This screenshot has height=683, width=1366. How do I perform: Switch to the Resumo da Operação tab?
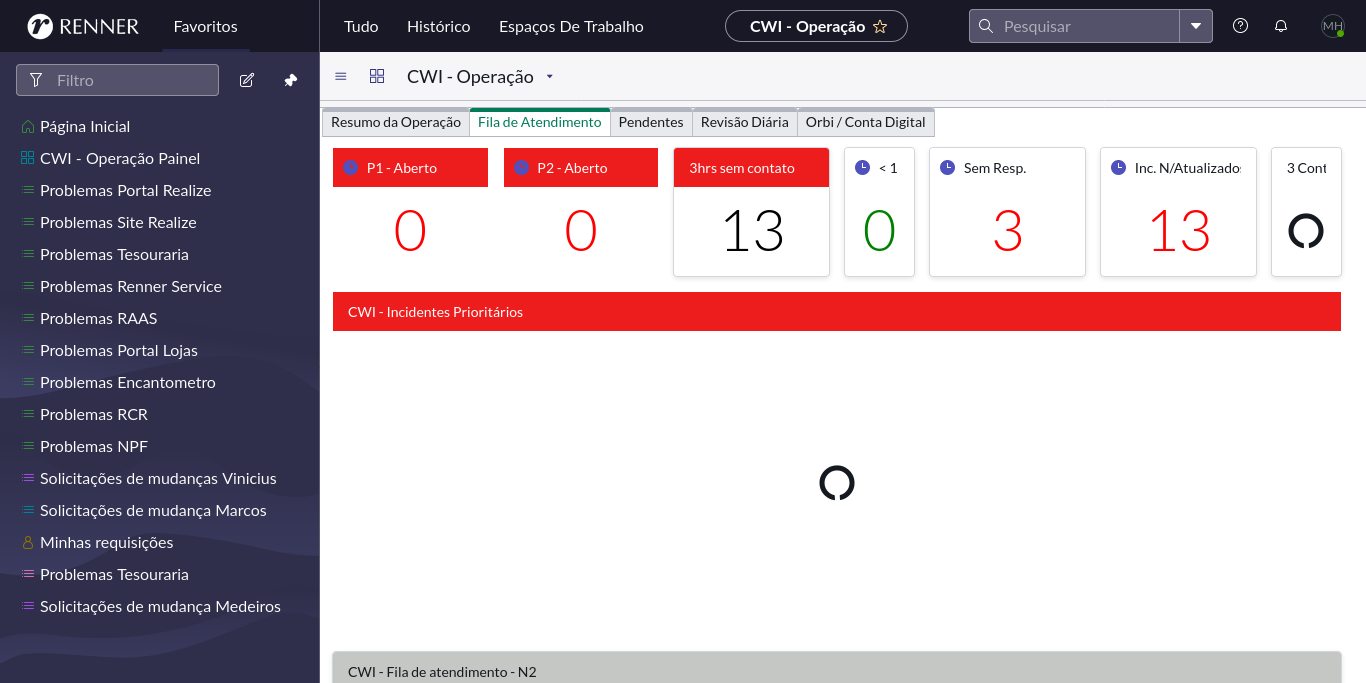pos(395,122)
